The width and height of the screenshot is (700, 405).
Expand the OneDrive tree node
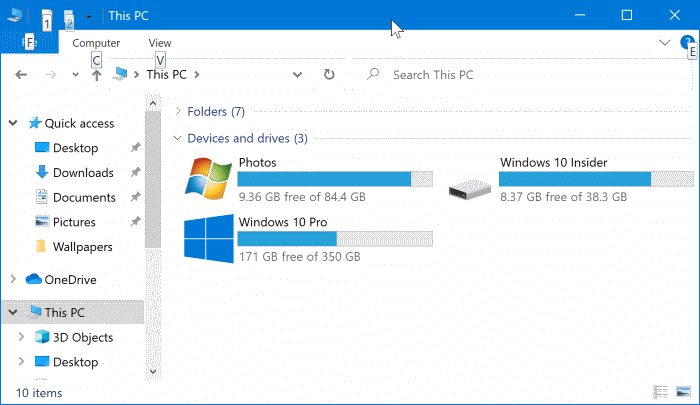click(x=13, y=279)
